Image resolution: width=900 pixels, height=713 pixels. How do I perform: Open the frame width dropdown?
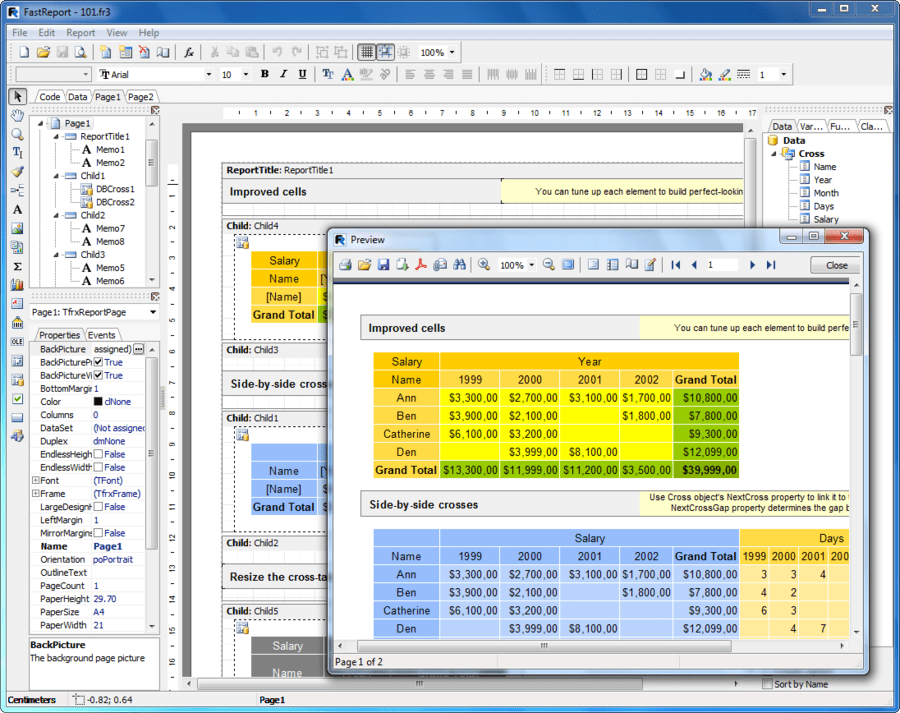tap(783, 74)
